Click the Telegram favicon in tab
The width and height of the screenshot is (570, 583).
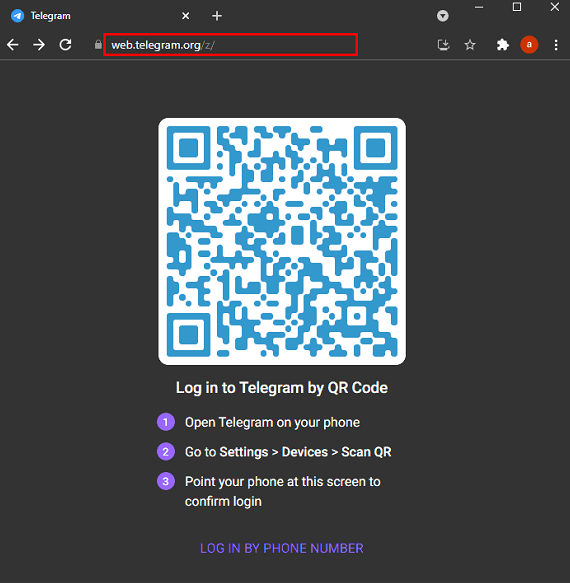tap(17, 16)
